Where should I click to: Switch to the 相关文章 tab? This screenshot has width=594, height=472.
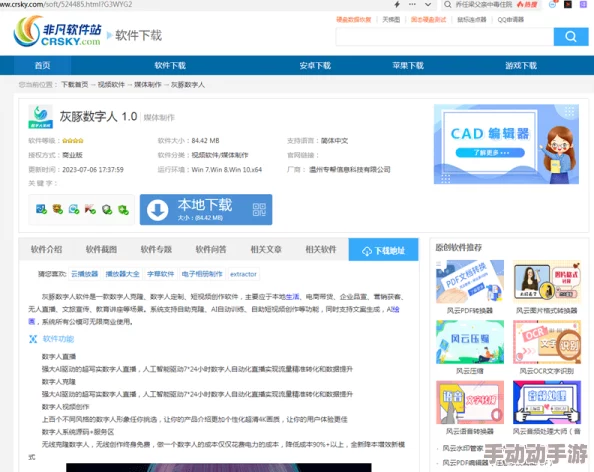[x=266, y=249]
